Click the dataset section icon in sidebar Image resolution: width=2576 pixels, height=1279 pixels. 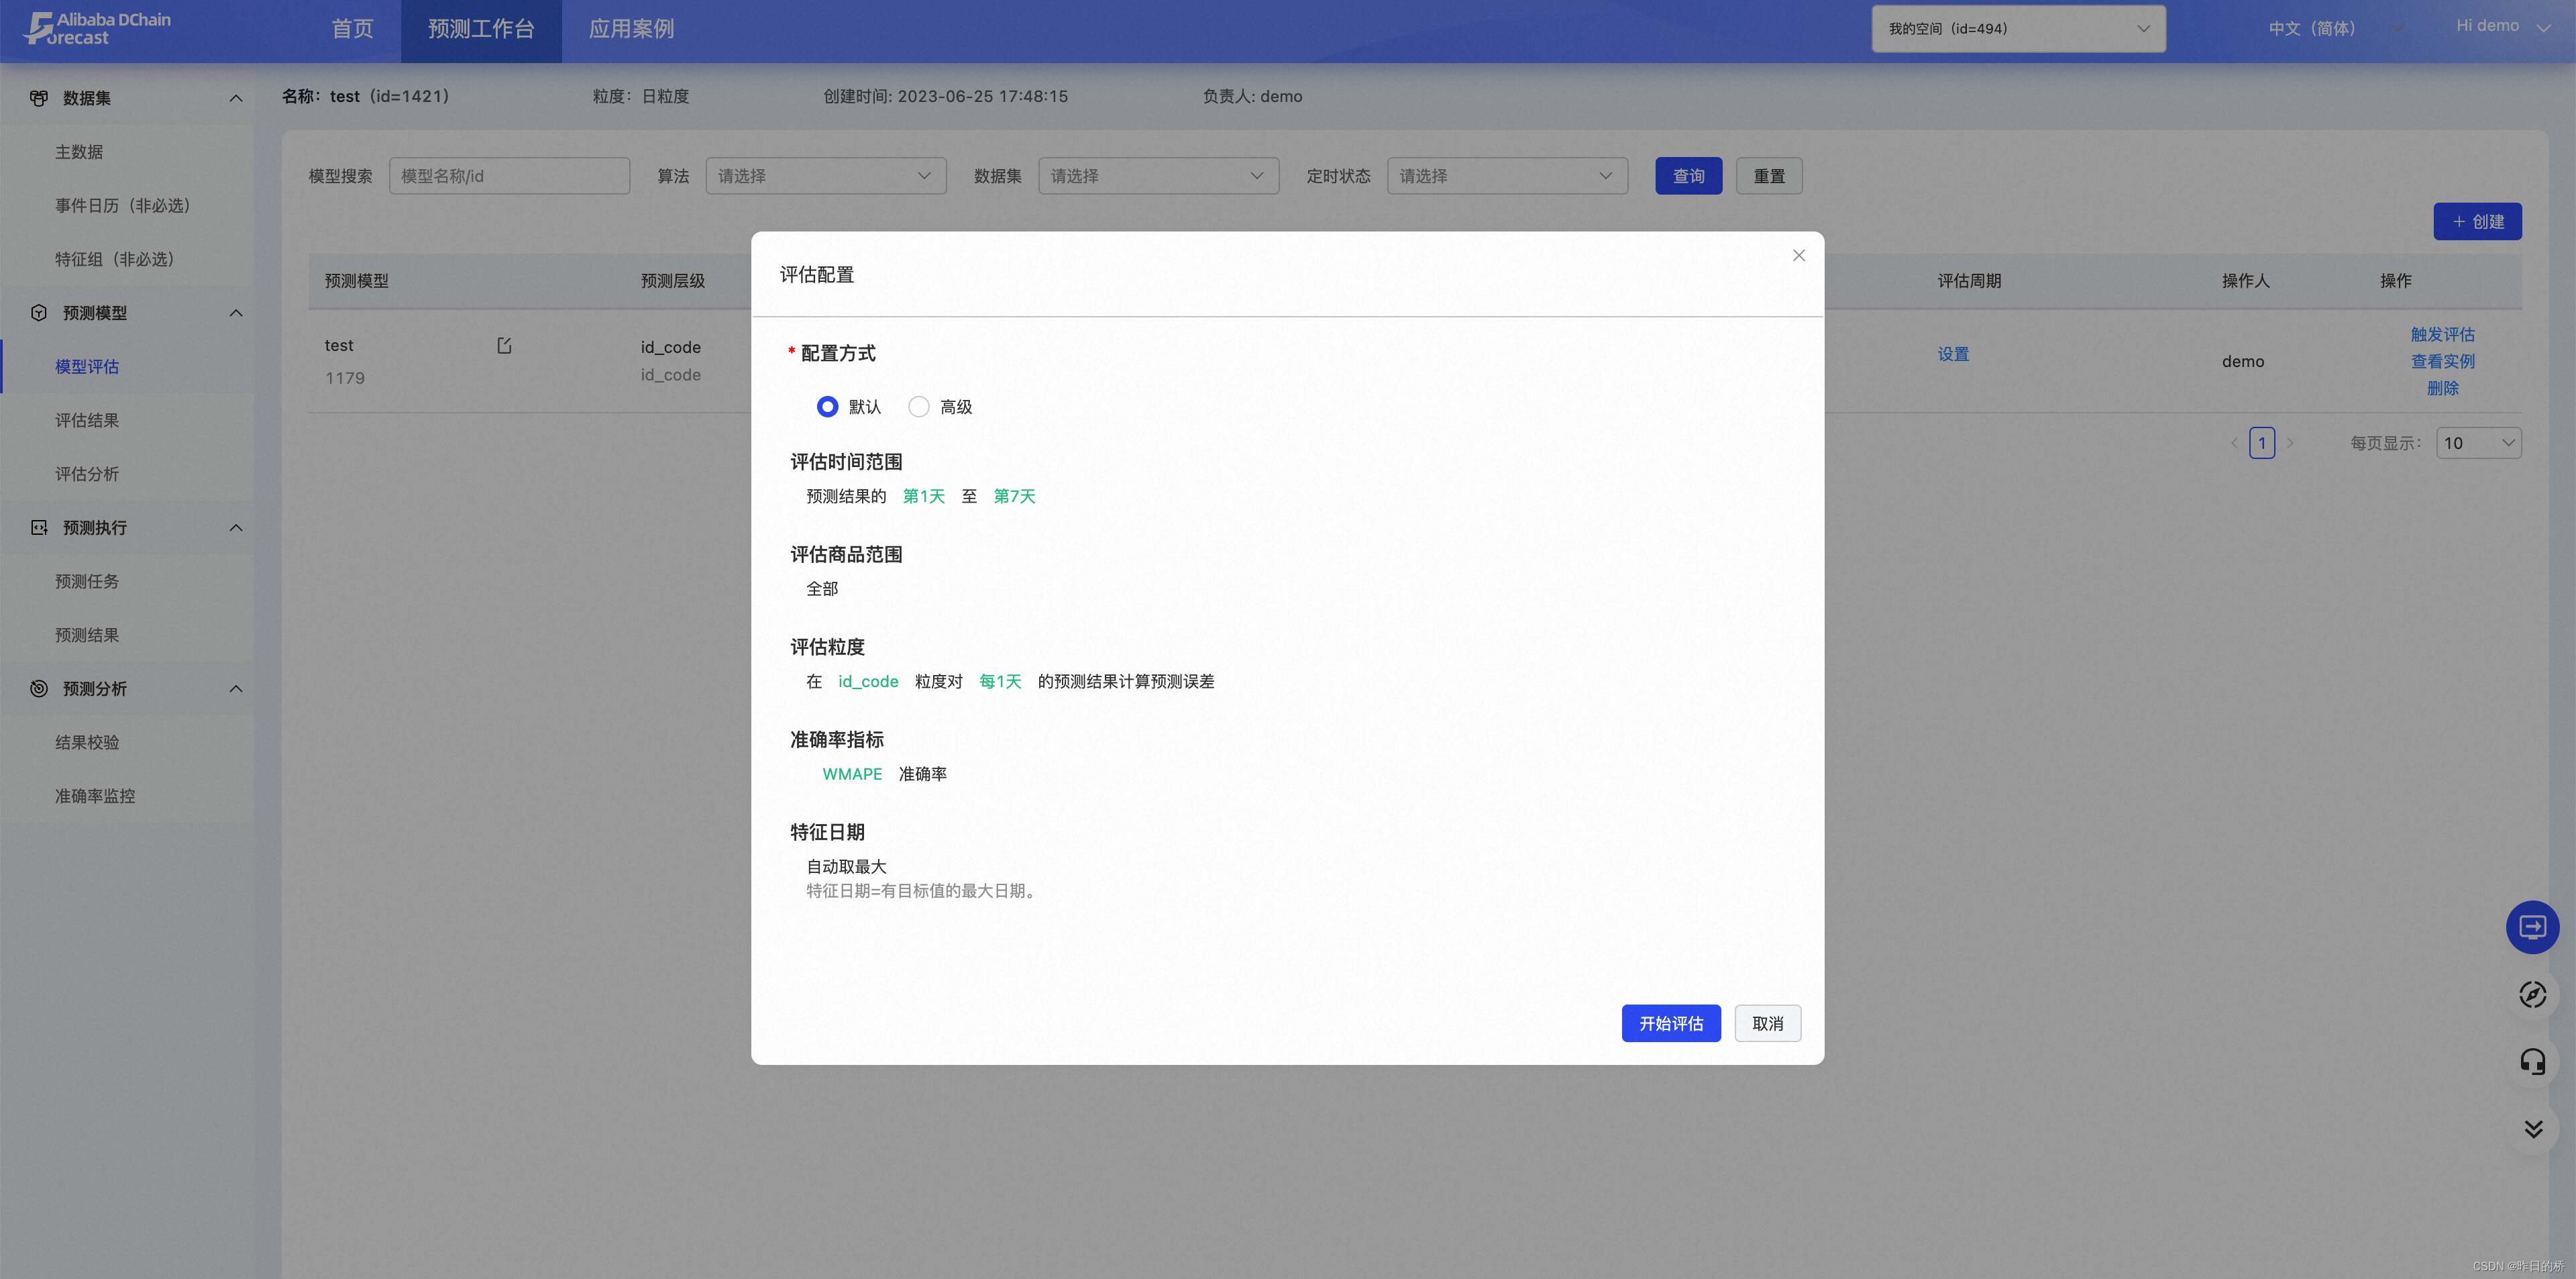[39, 98]
